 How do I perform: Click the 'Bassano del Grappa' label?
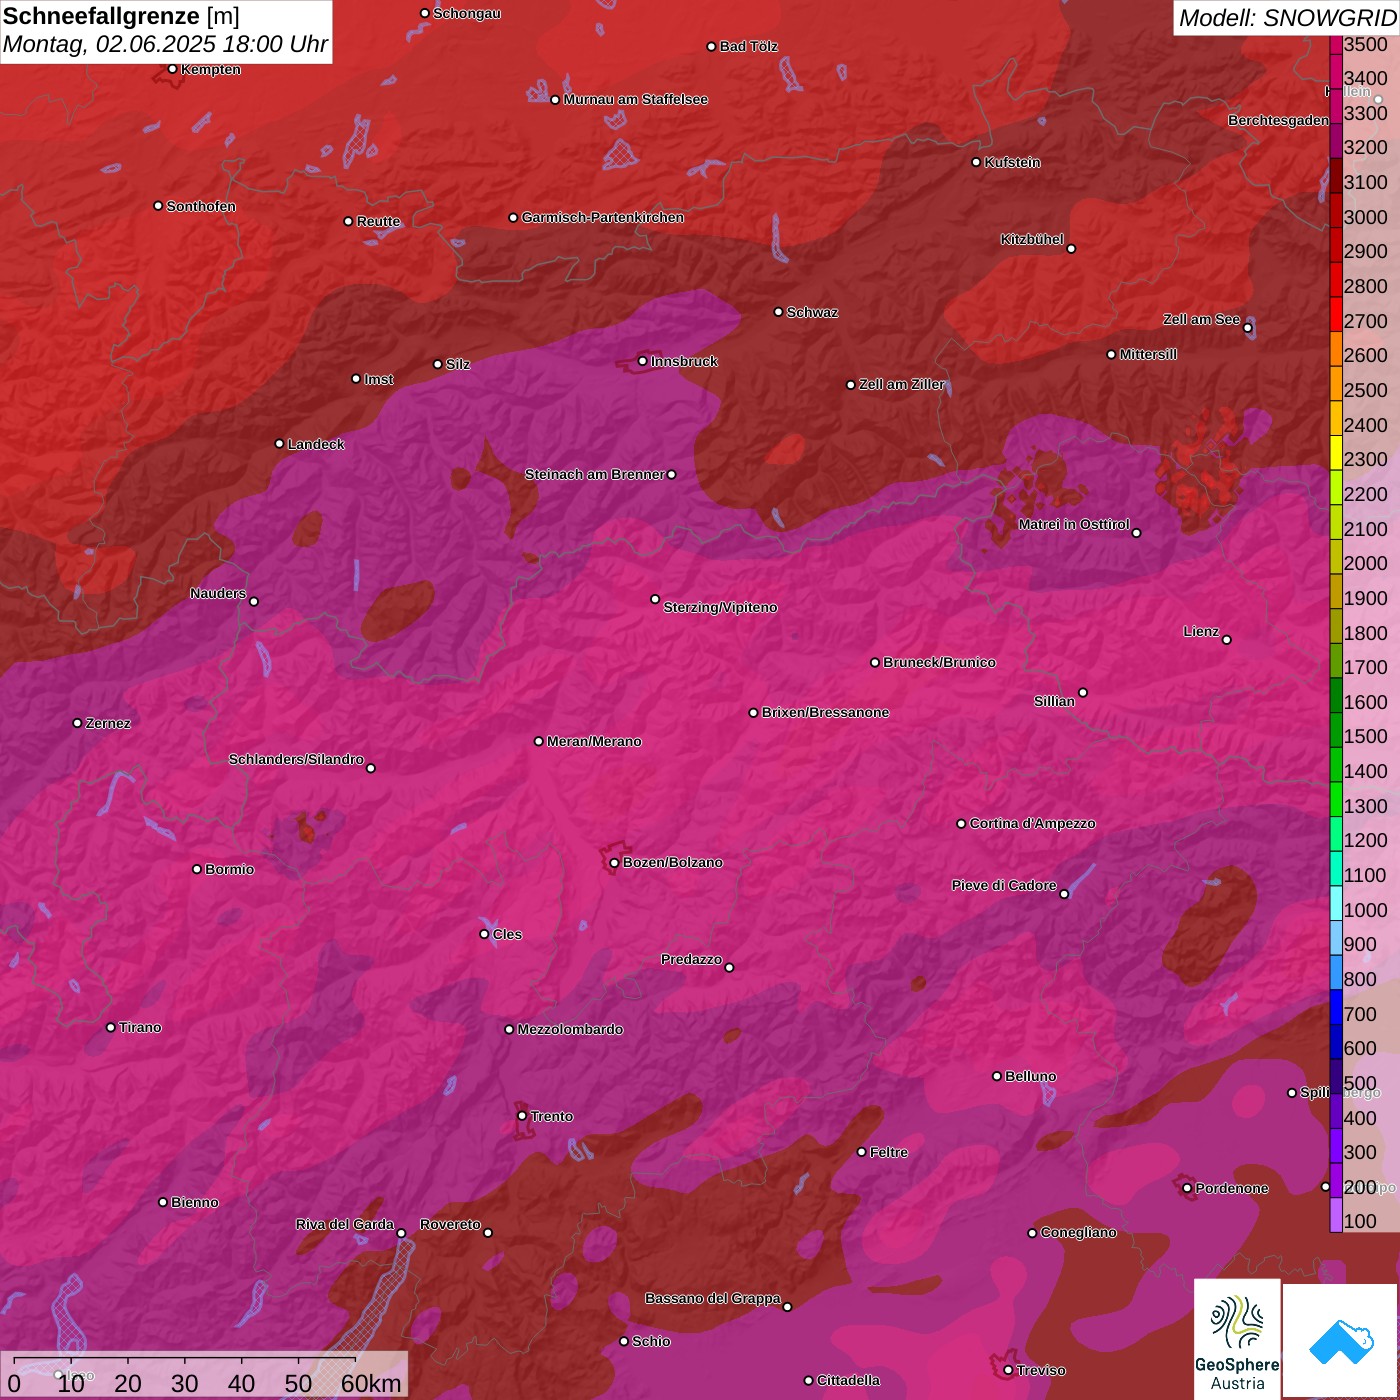coord(713,1298)
